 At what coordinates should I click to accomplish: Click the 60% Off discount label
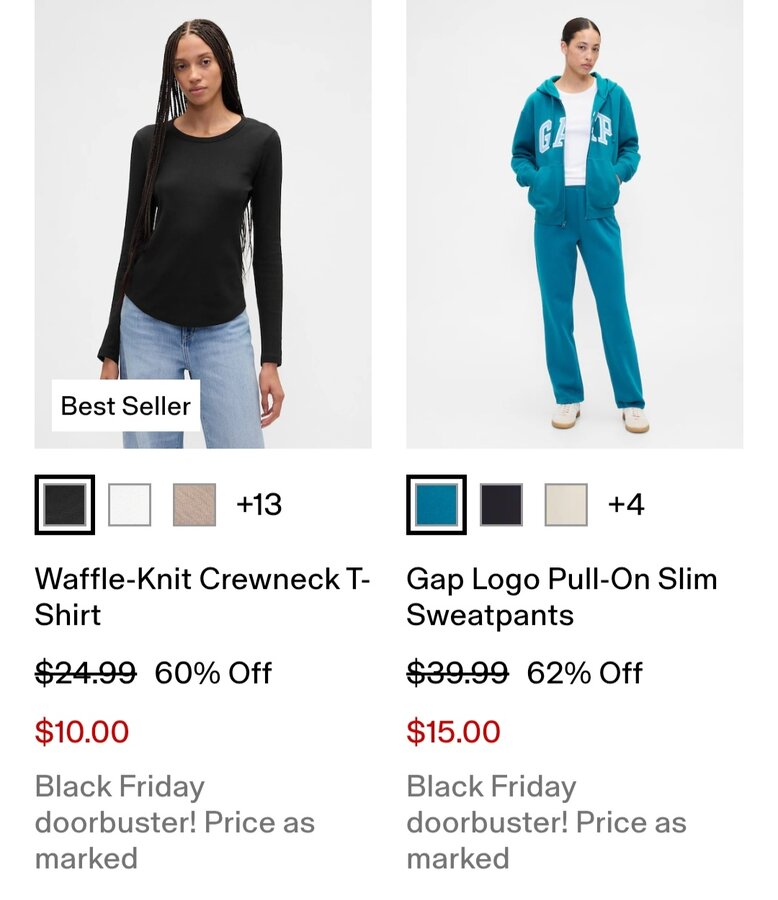click(x=213, y=673)
